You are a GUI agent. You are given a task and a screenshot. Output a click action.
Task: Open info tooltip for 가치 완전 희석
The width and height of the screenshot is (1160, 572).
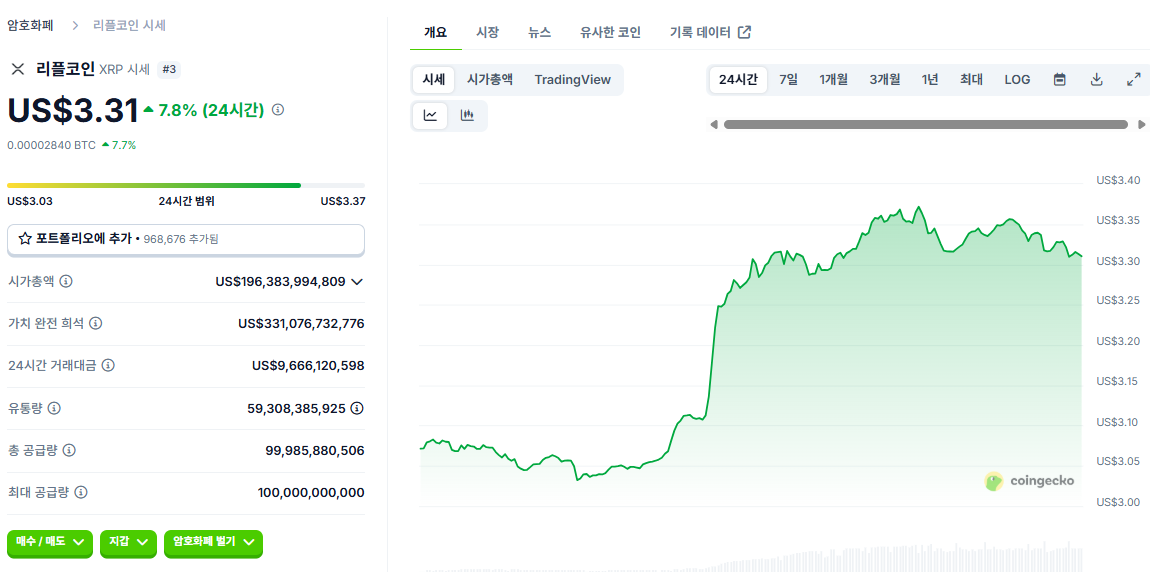[95, 323]
